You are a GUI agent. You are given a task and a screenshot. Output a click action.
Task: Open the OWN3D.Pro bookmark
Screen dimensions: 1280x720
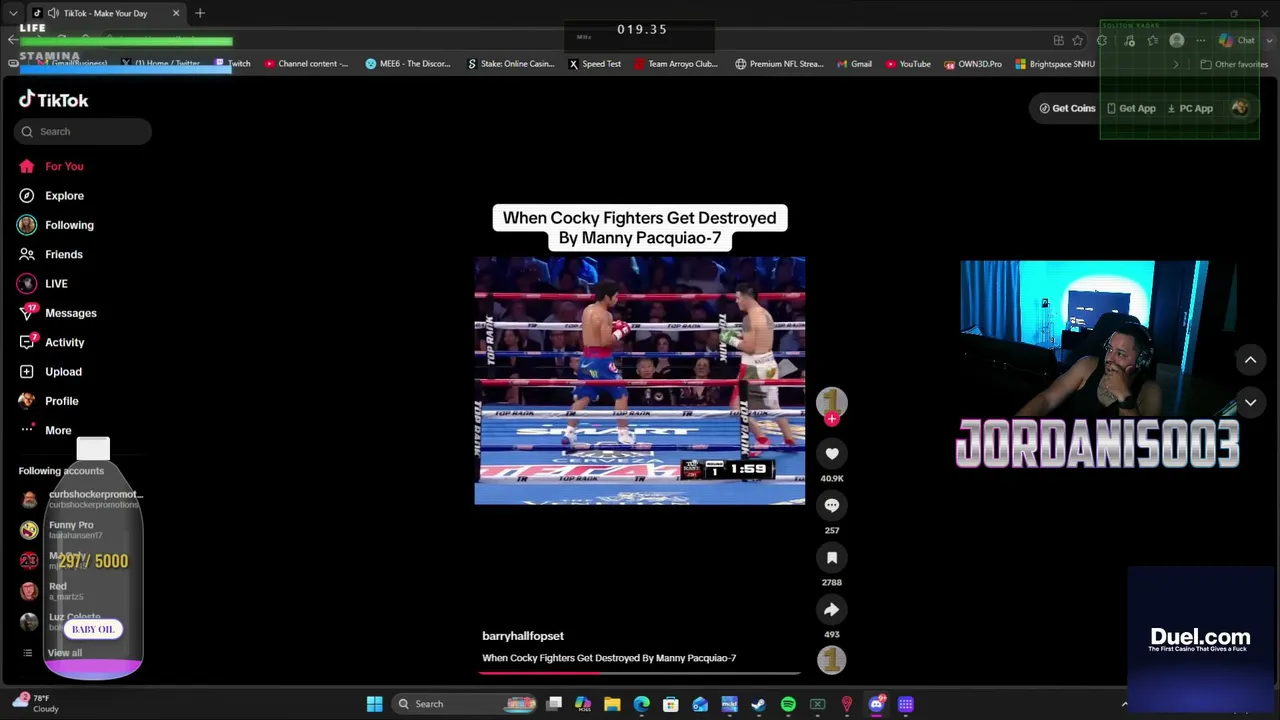click(x=973, y=64)
